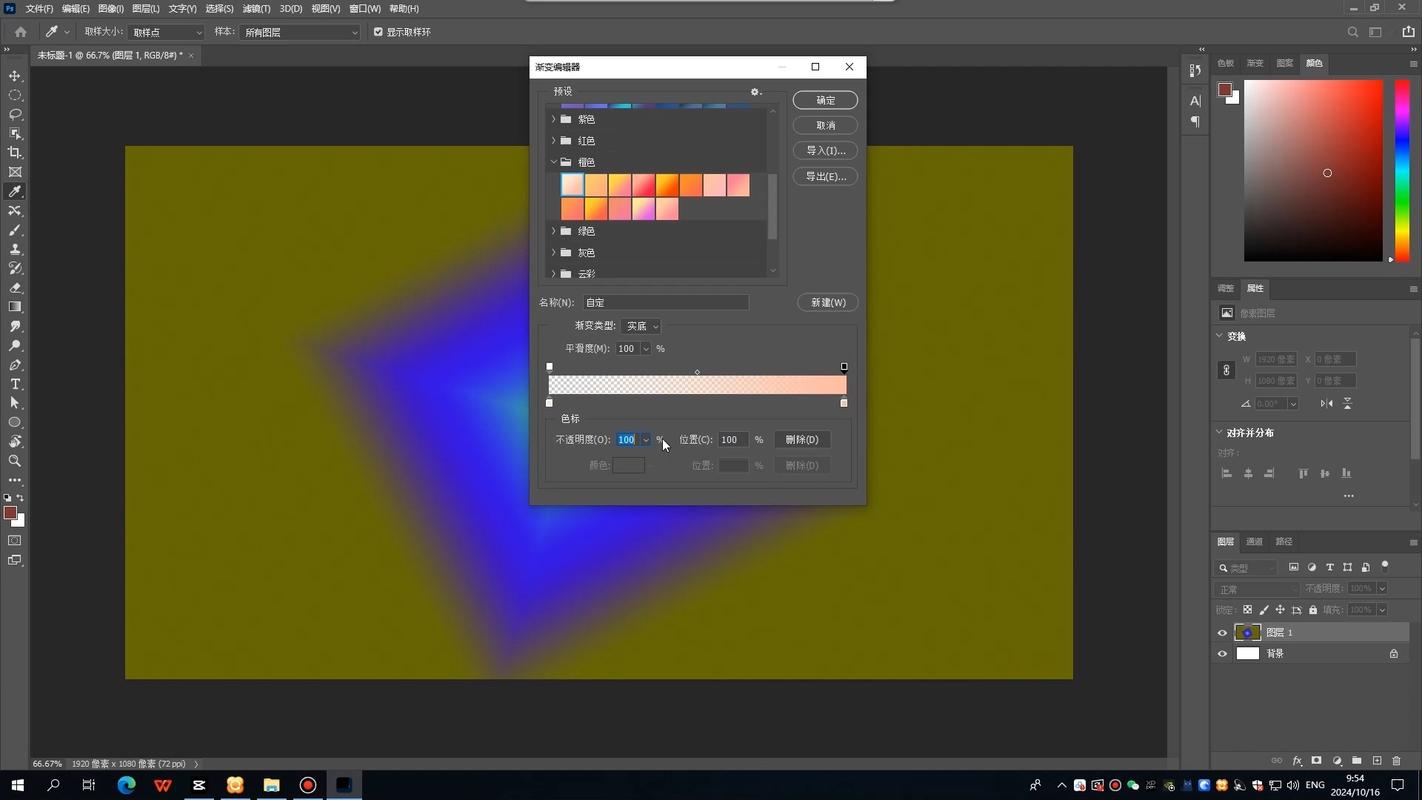Click the gear icon in presets
The image size is (1422, 800).
pyautogui.click(x=756, y=92)
